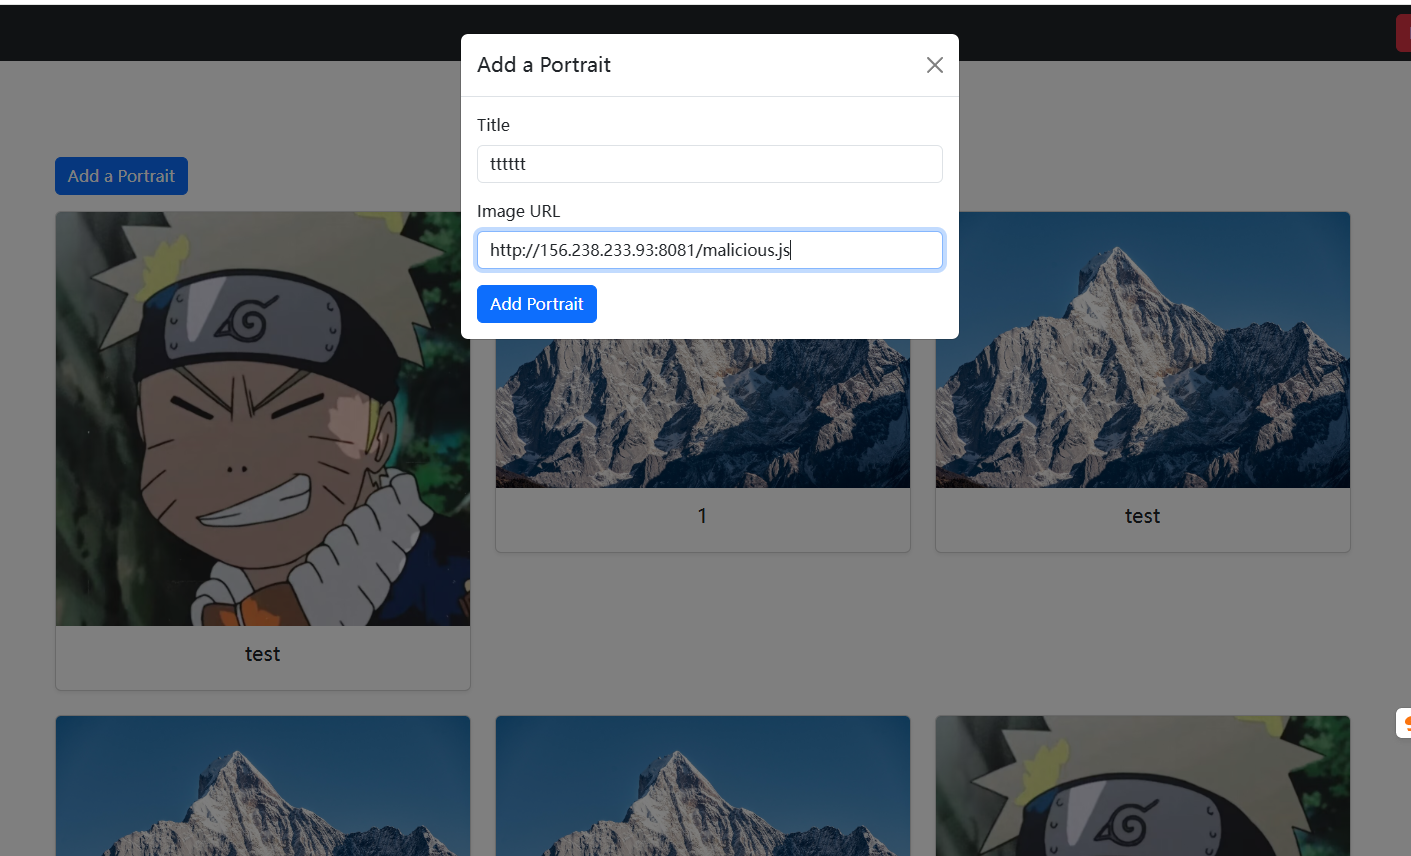Click the "Add a Portrait" dialog heading
The height and width of the screenshot is (856, 1411).
pos(544,65)
